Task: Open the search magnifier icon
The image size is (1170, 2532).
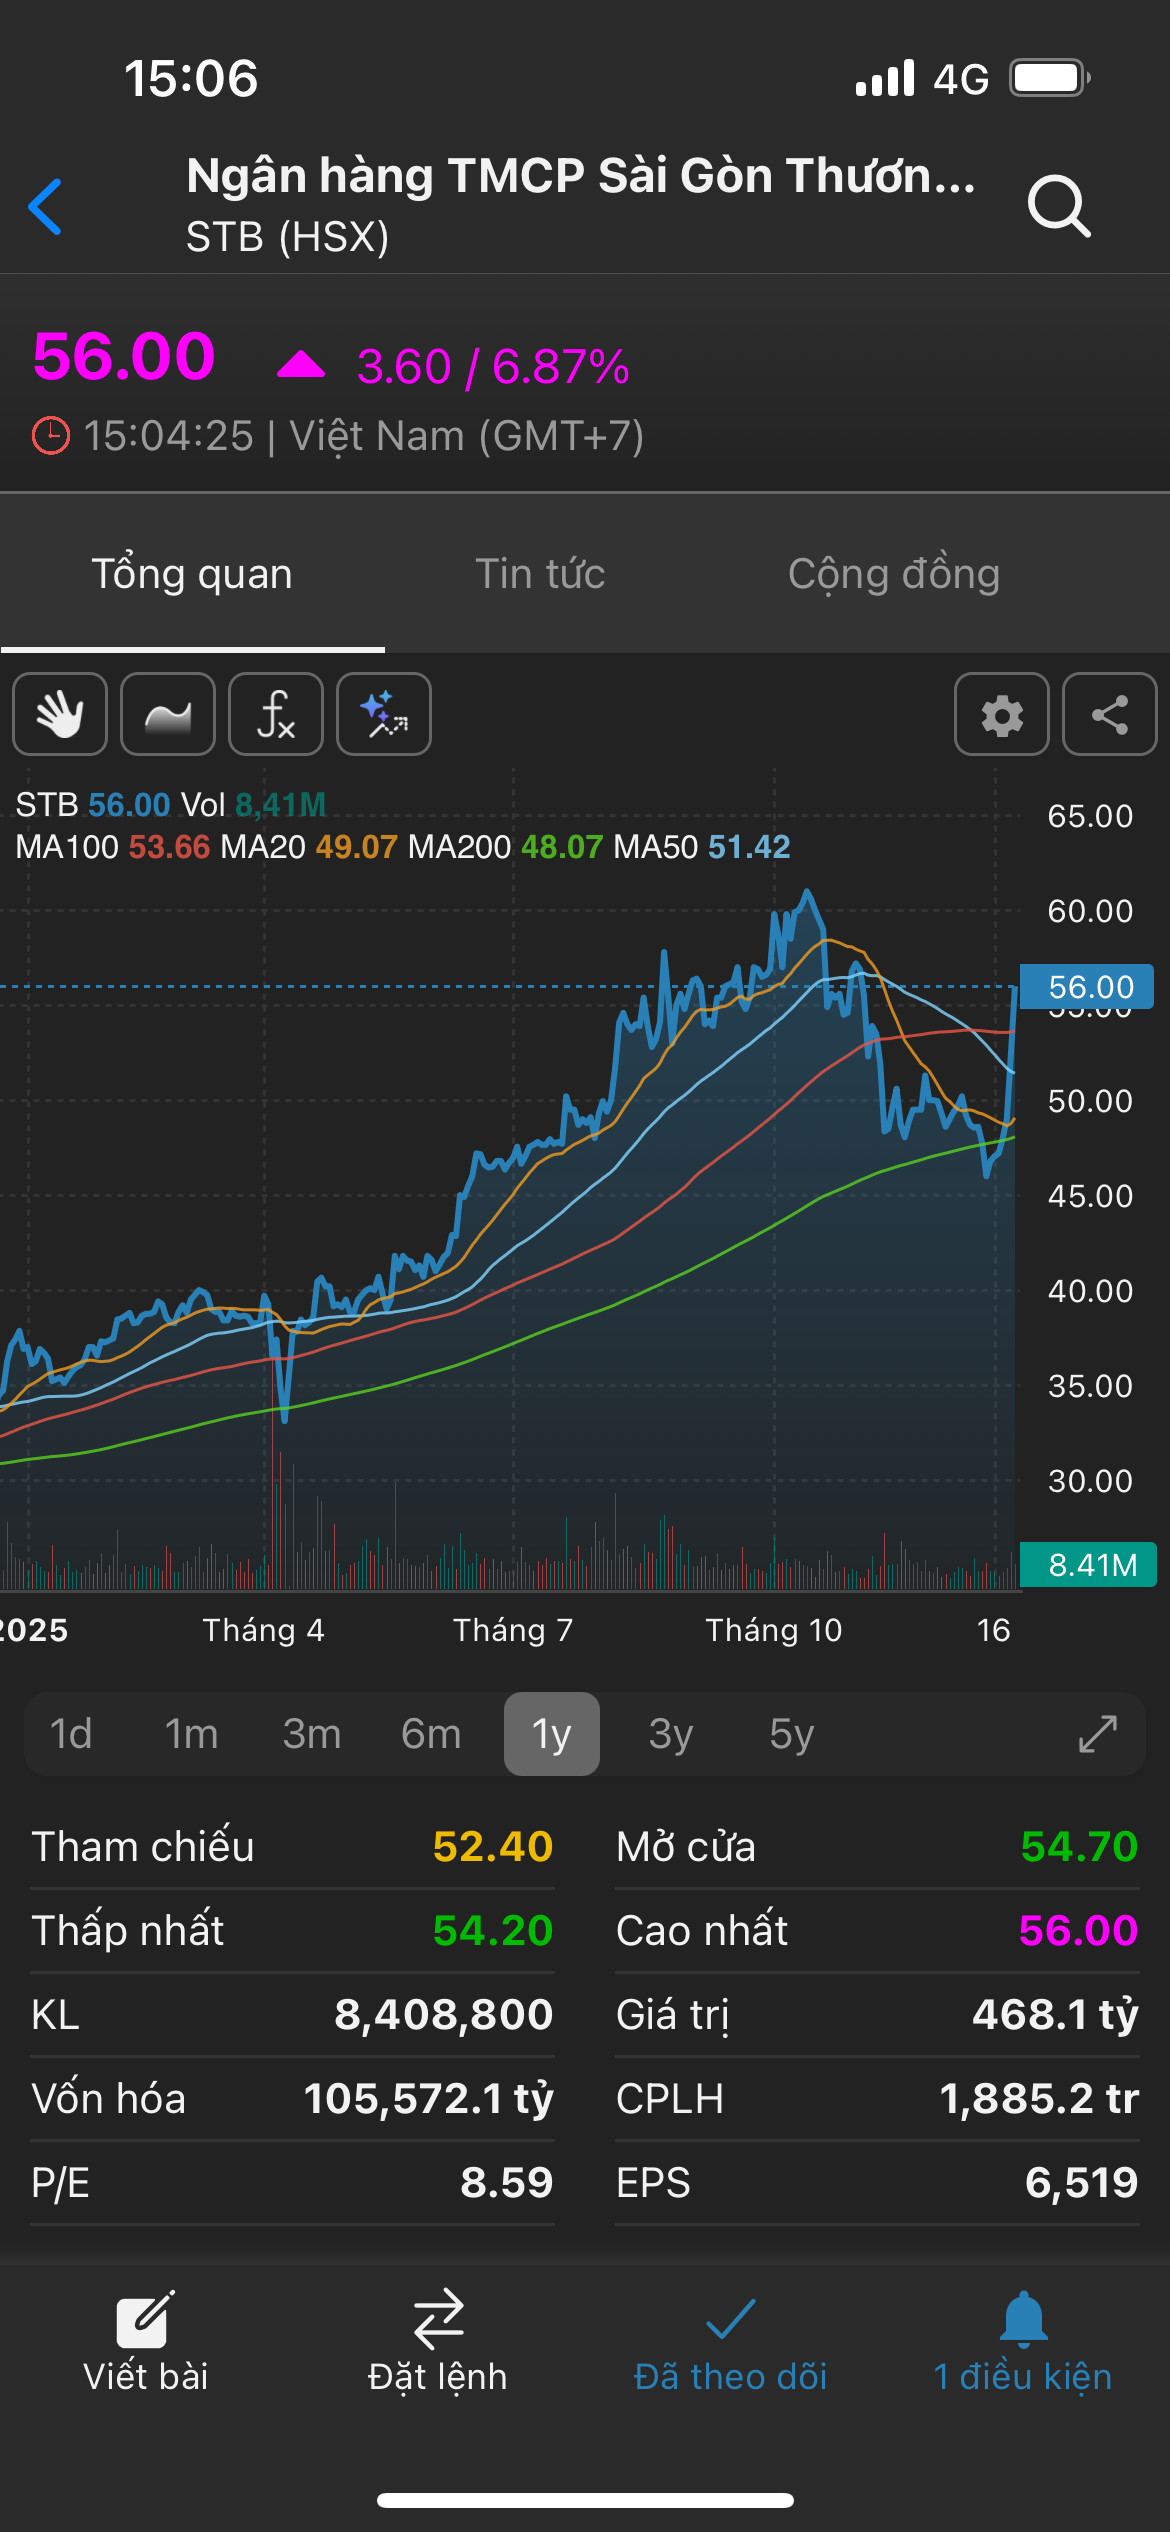Action: tap(1058, 207)
